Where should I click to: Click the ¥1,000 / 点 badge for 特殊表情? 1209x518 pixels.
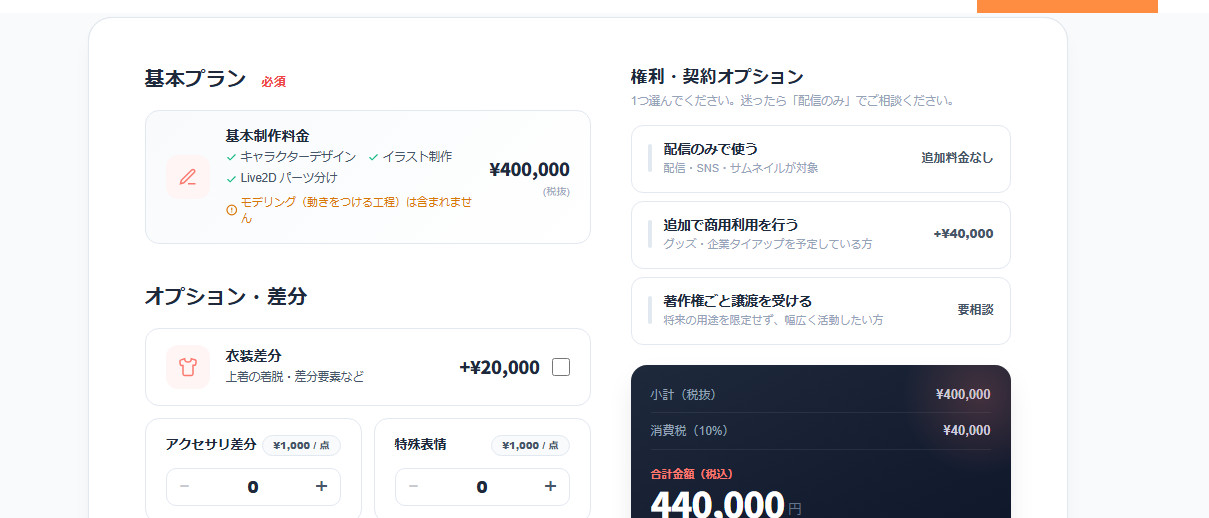pos(530,445)
